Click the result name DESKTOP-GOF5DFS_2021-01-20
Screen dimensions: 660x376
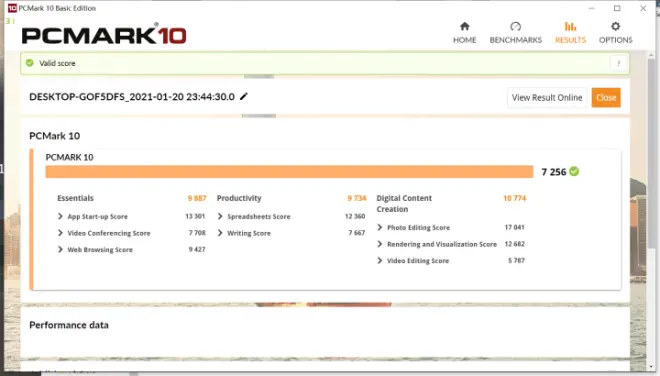coord(132,97)
